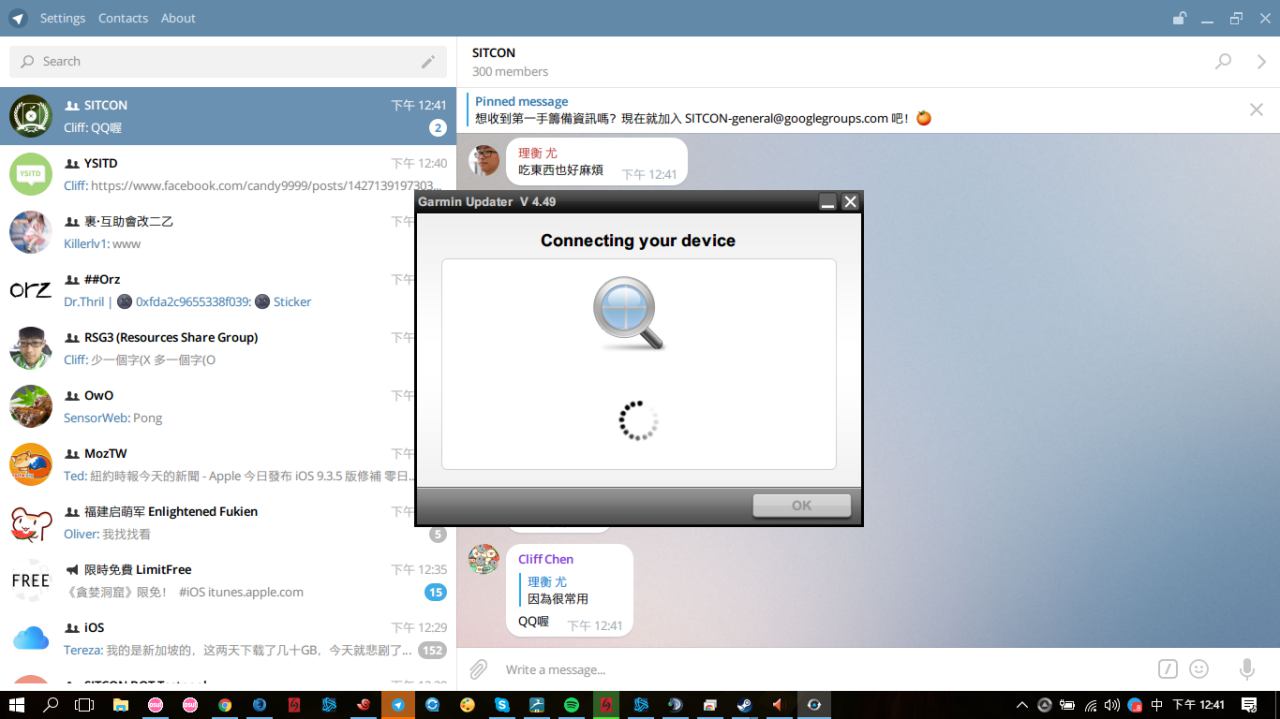
Task: Focus the chat list Search field
Action: point(228,61)
